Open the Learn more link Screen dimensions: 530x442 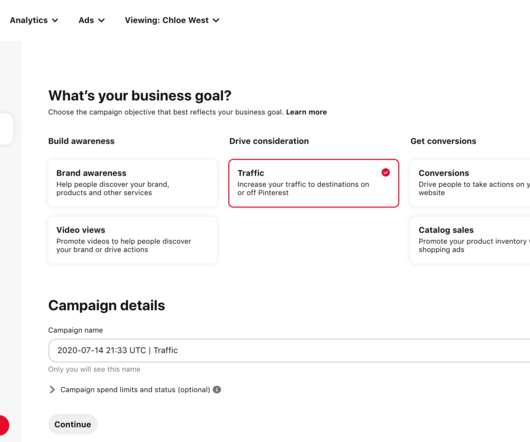(x=306, y=112)
